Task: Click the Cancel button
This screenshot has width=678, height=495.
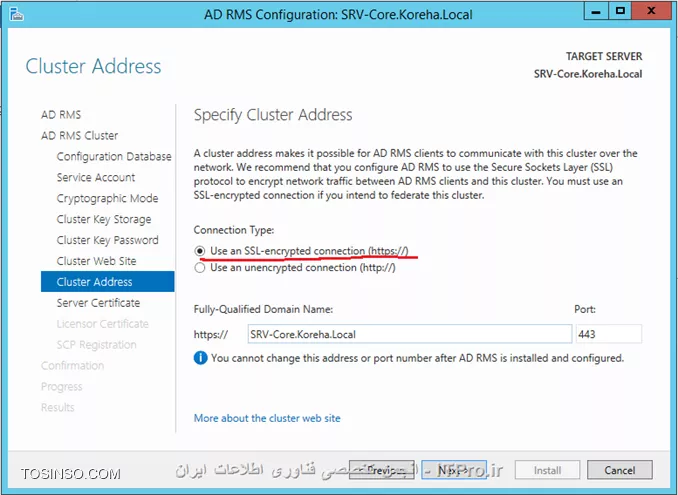Action: (x=620, y=470)
